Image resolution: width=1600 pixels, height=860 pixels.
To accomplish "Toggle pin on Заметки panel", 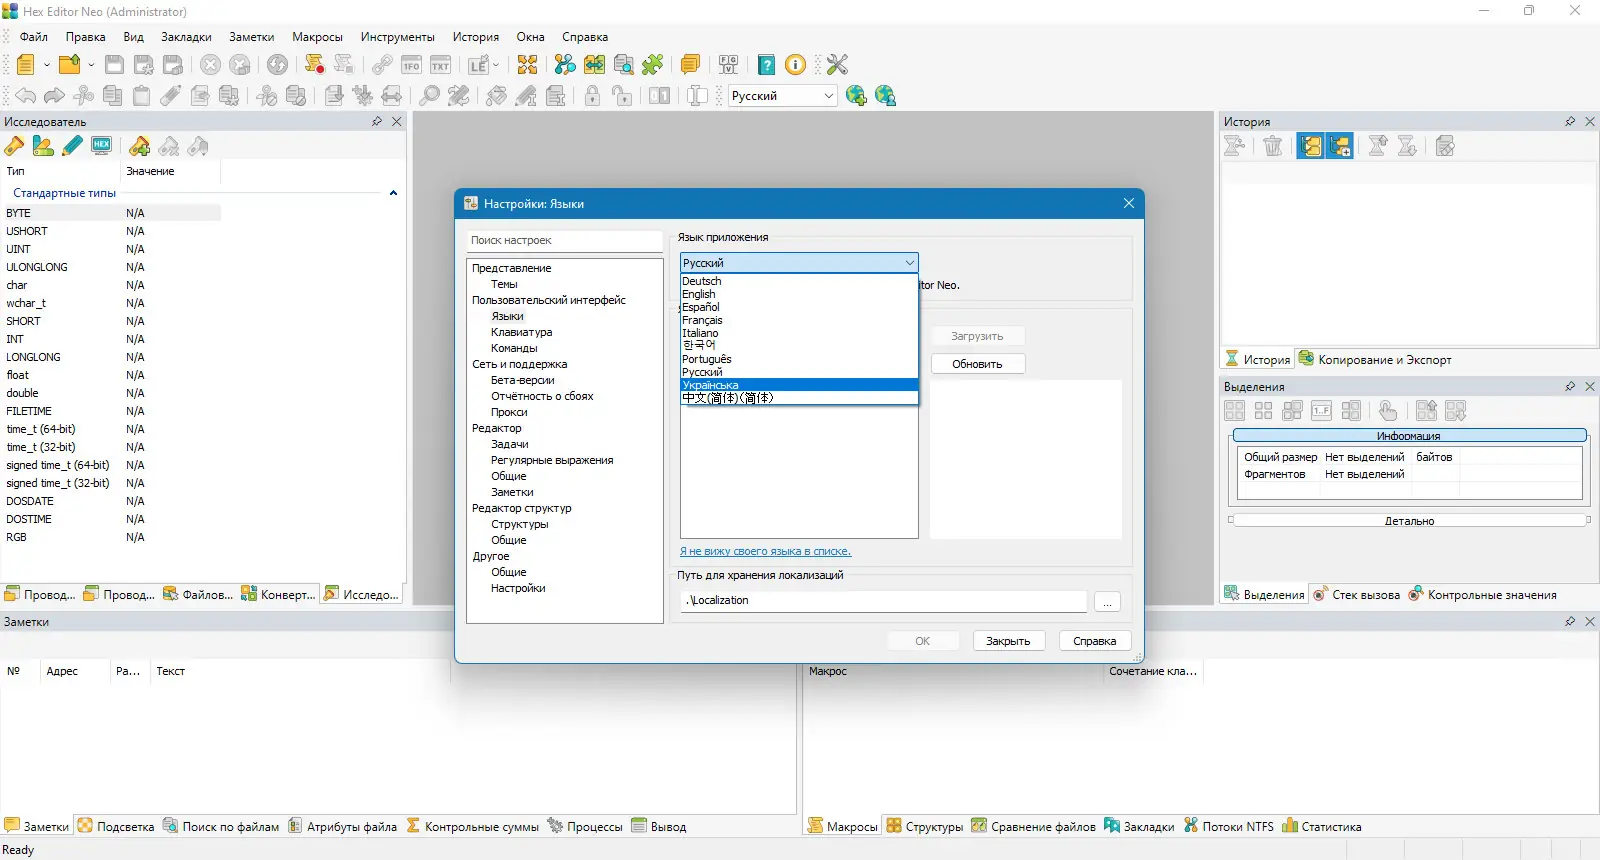I will coord(1570,622).
